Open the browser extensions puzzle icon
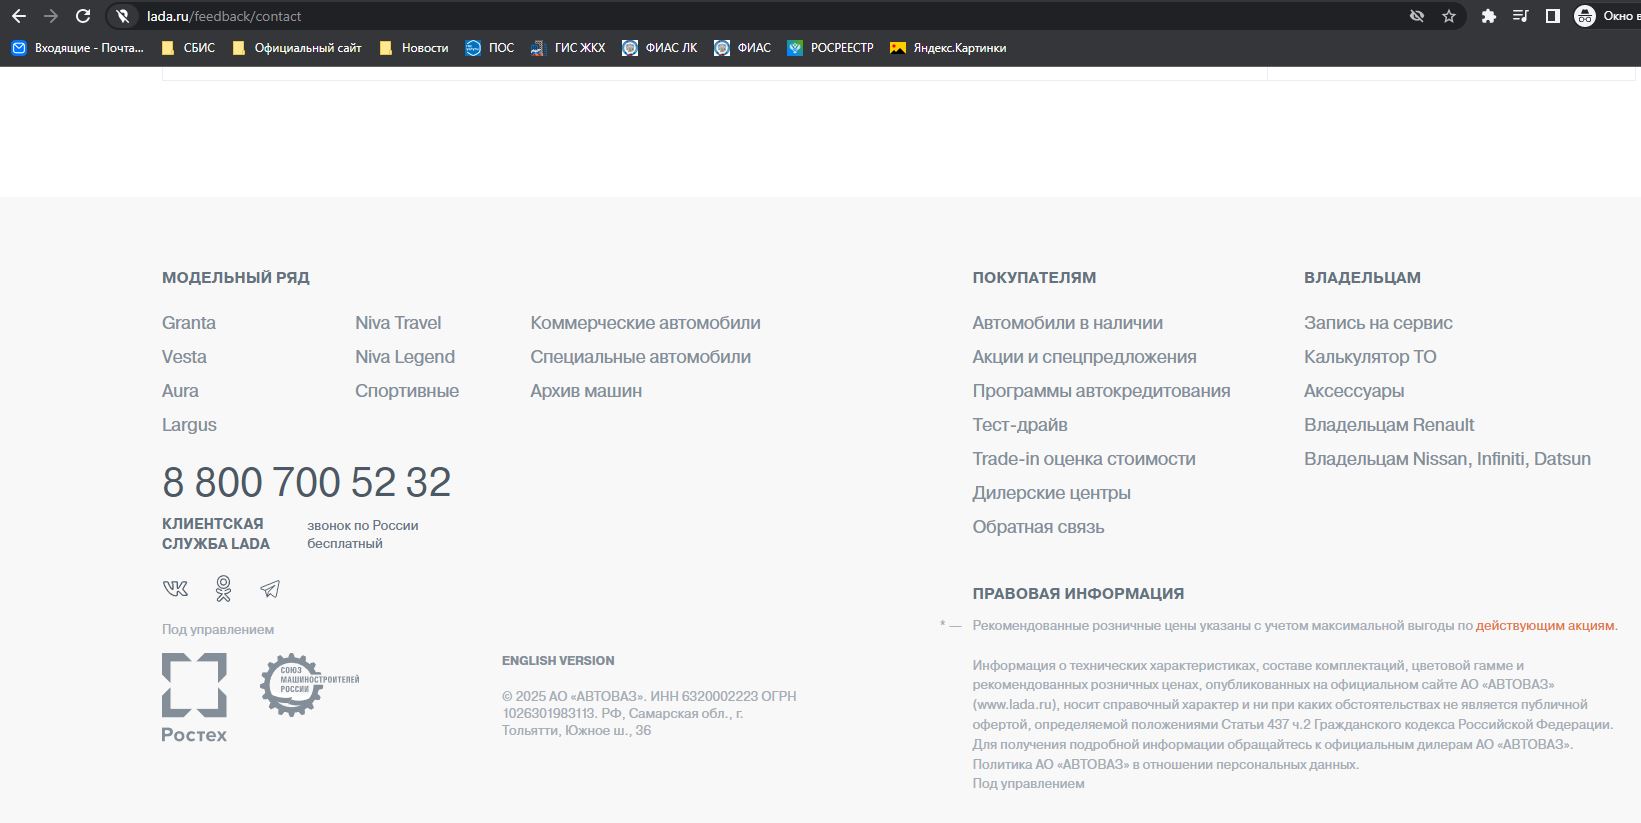The width and height of the screenshot is (1641, 823). tap(1489, 16)
